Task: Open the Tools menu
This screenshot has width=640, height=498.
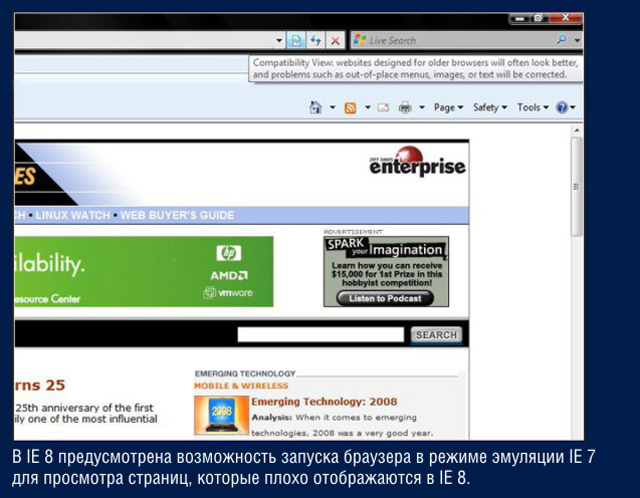Action: point(533,107)
